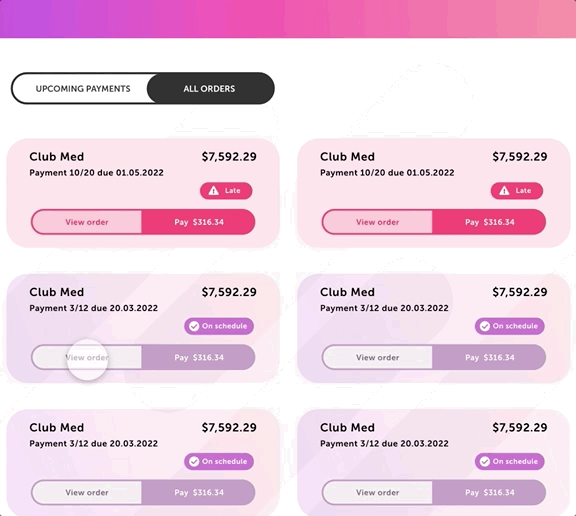
Task: Select the All Orders tab
Action: (210, 89)
